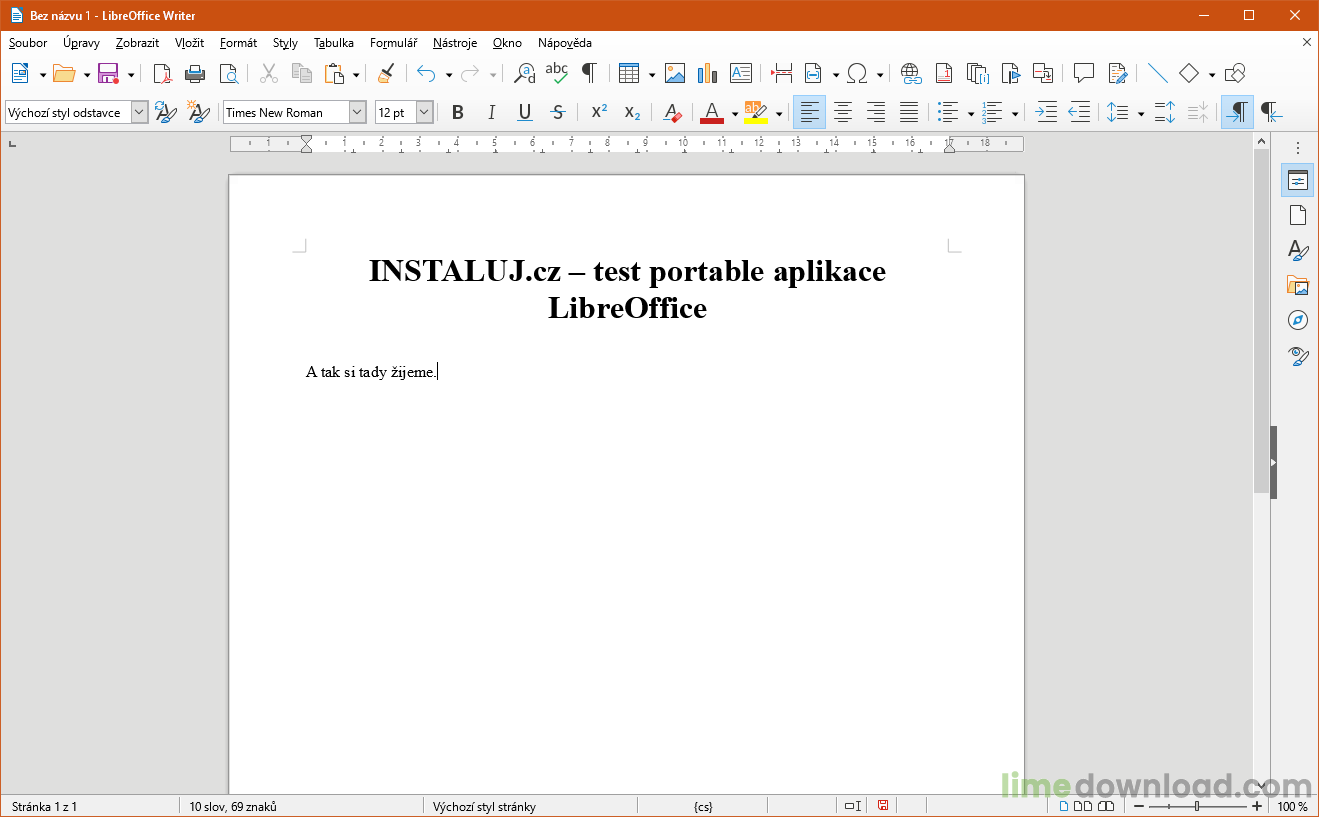Click the Clone Formatting paintbrush icon
This screenshot has height=817, width=1319.
385,73
